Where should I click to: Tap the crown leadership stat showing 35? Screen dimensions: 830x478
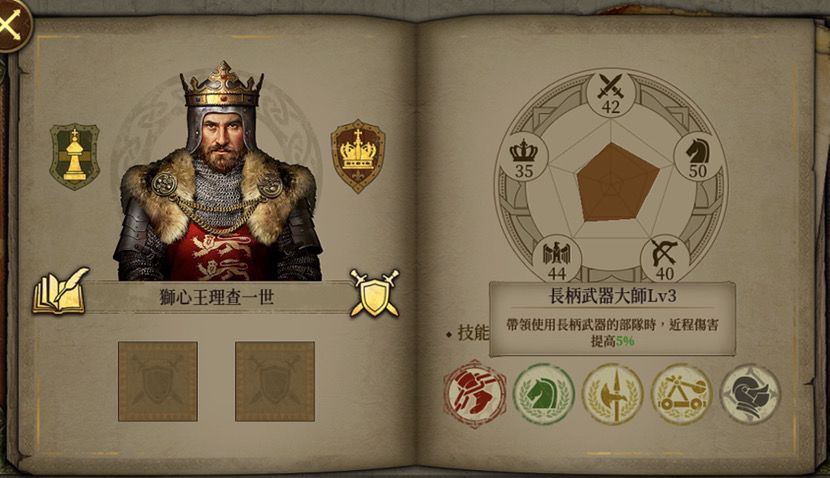click(x=524, y=158)
